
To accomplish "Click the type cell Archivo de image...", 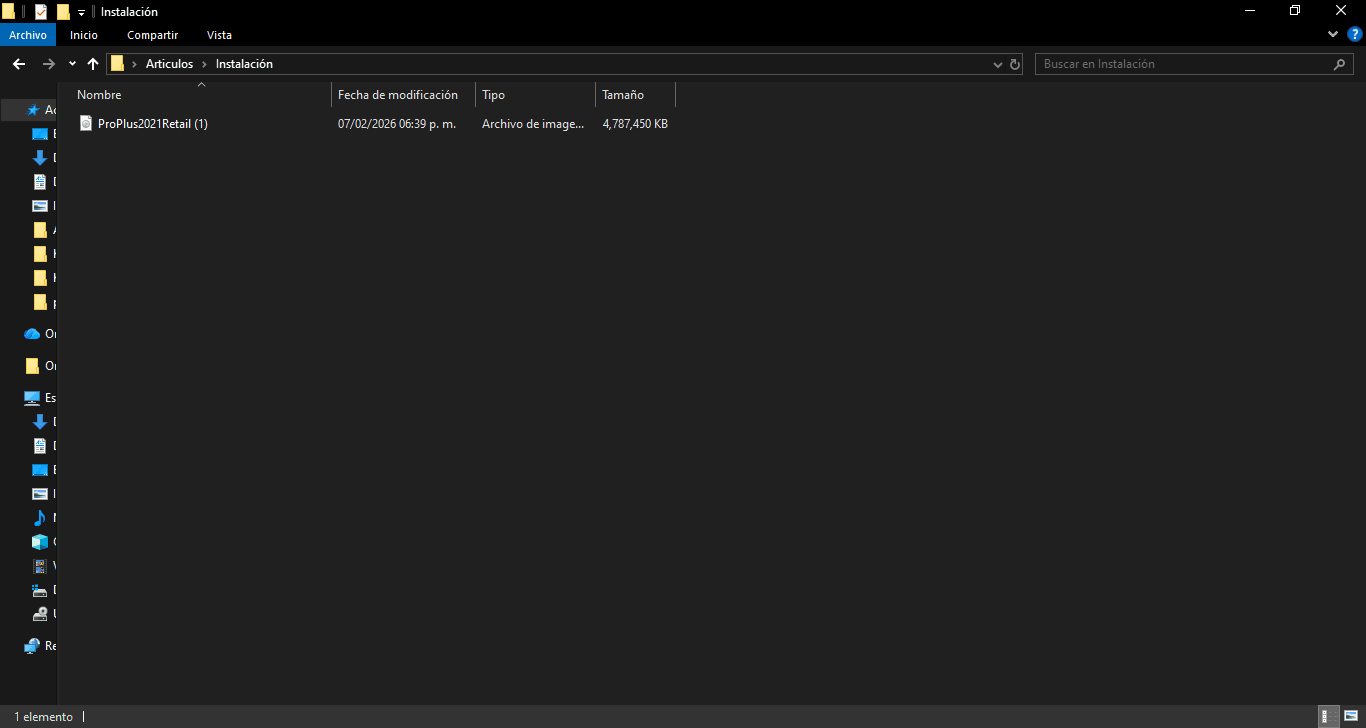I will point(533,124).
